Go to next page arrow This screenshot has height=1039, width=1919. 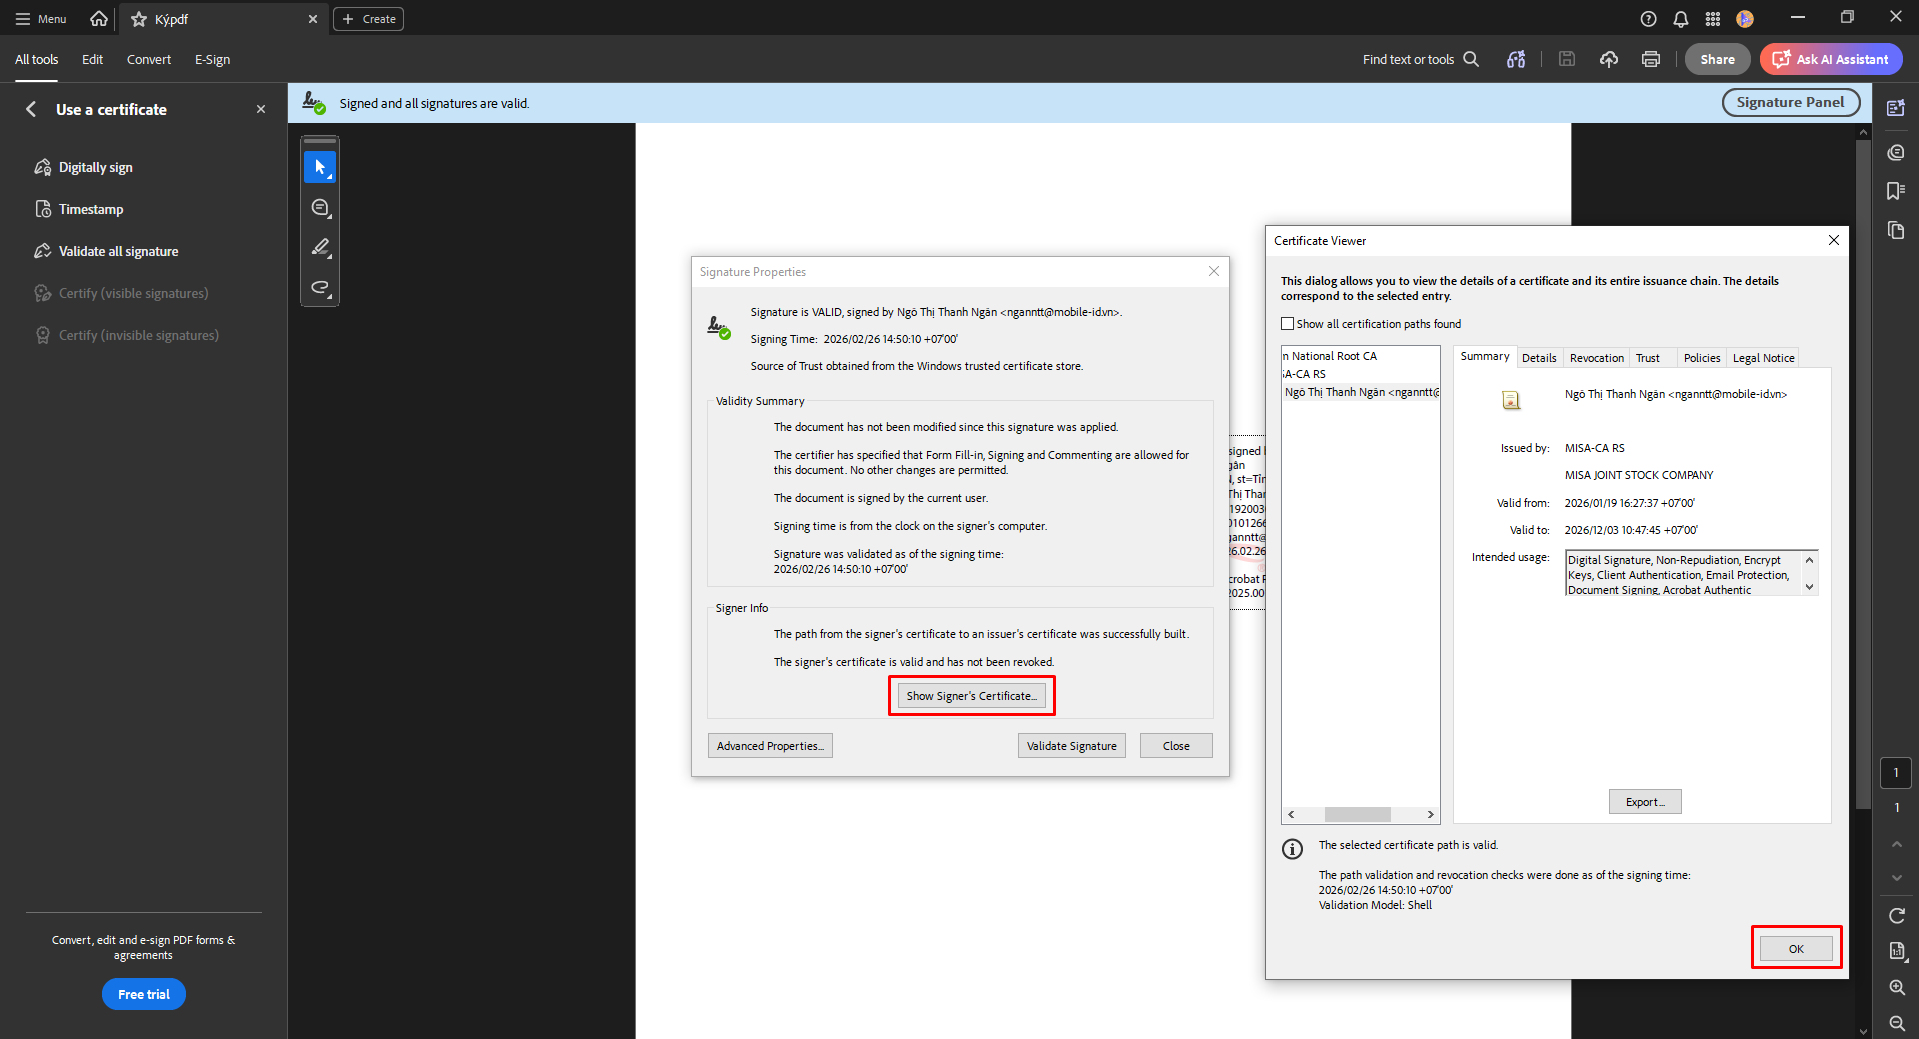click(x=1897, y=877)
